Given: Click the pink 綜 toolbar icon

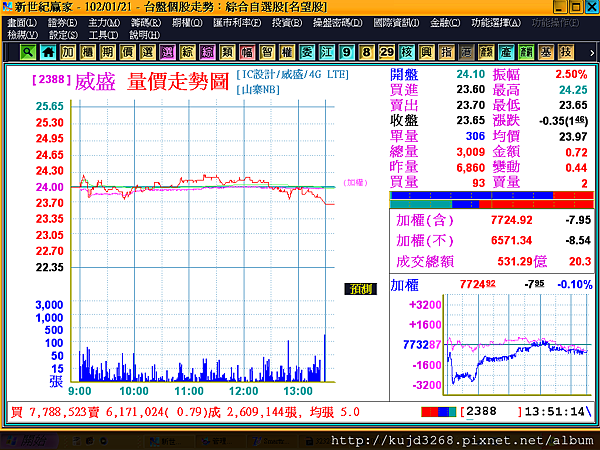Looking at the screenshot, I should (x=207, y=52).
